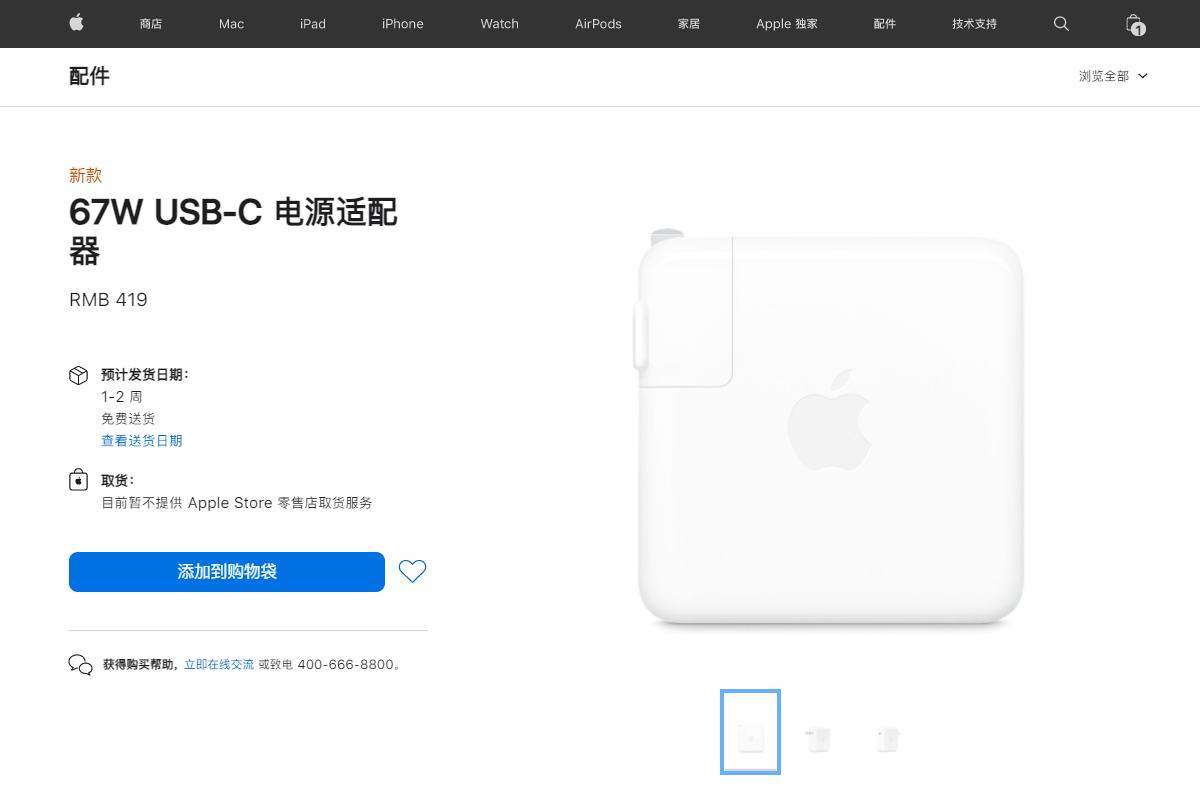Image resolution: width=1200 pixels, height=800 pixels.
Task: Click the 添加到购物袋 button
Action: [x=227, y=572]
